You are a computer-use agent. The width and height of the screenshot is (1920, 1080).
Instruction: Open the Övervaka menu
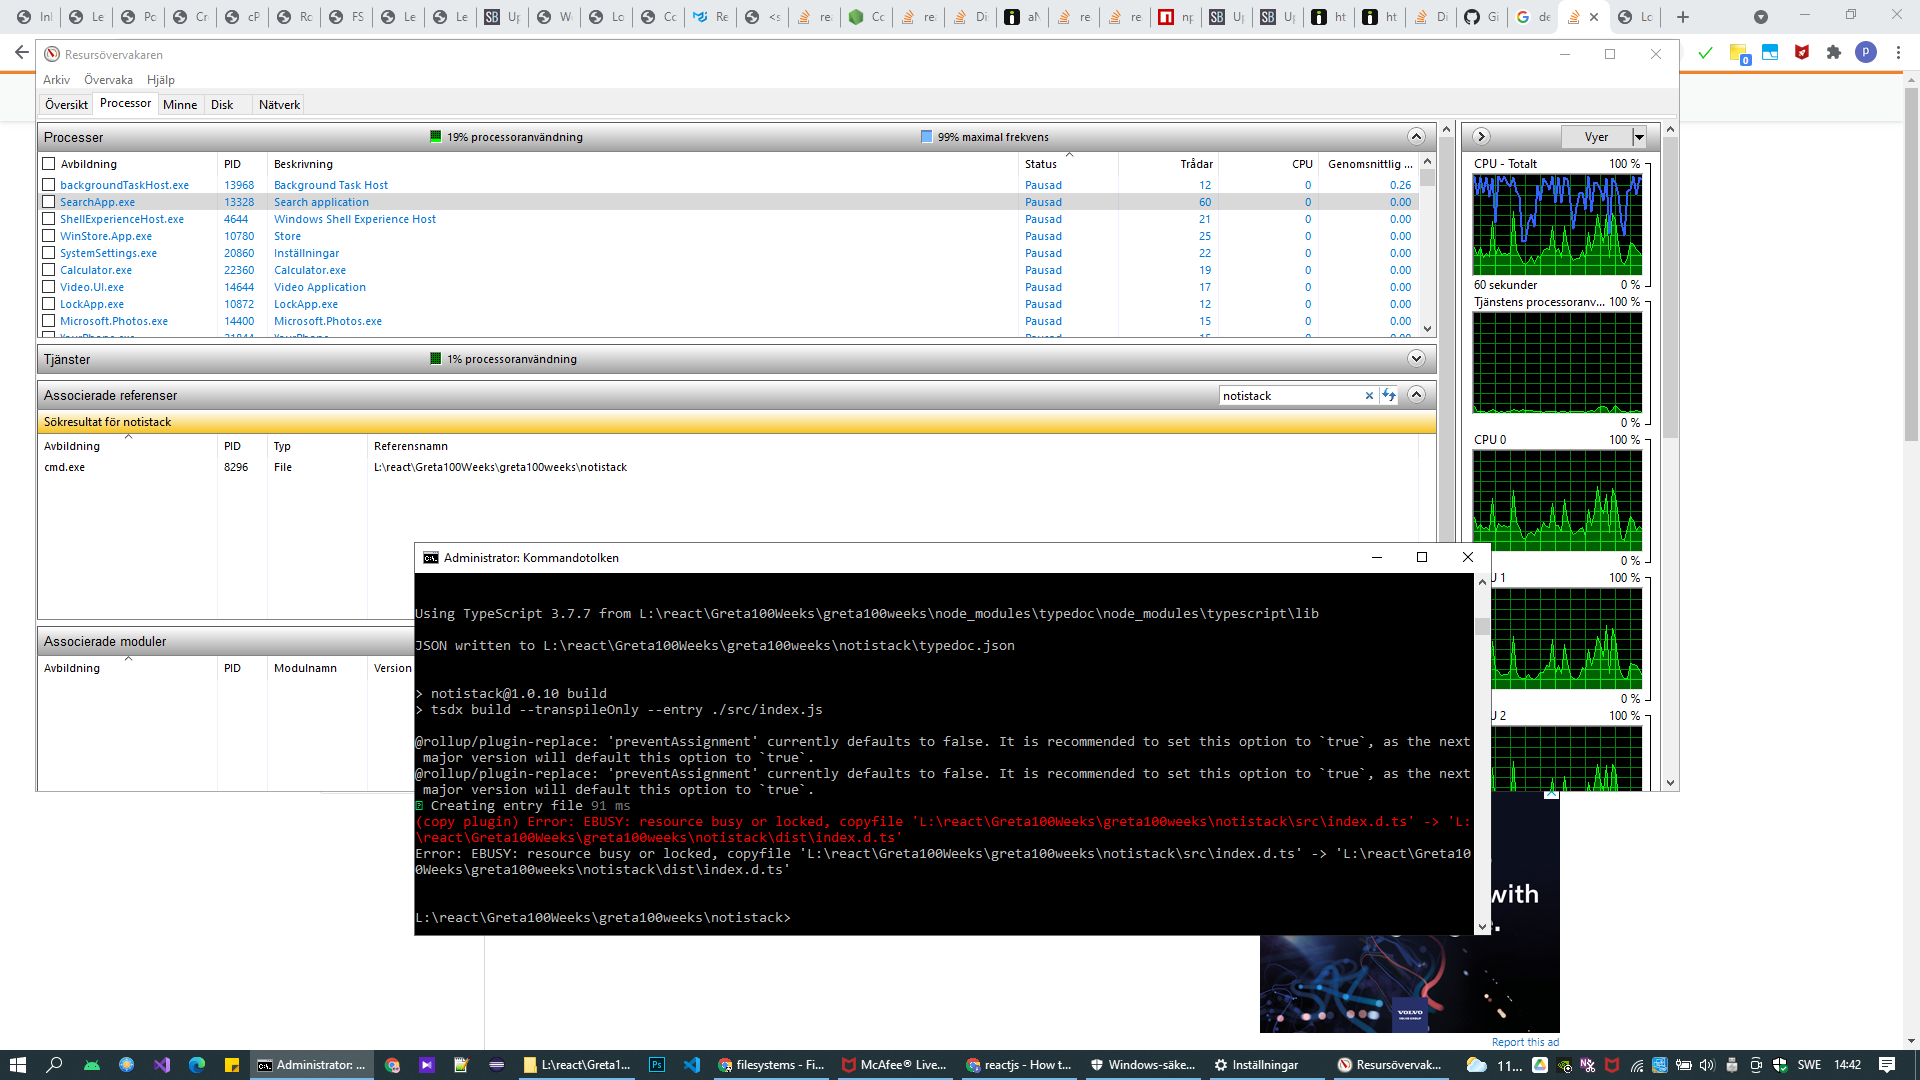coord(108,80)
